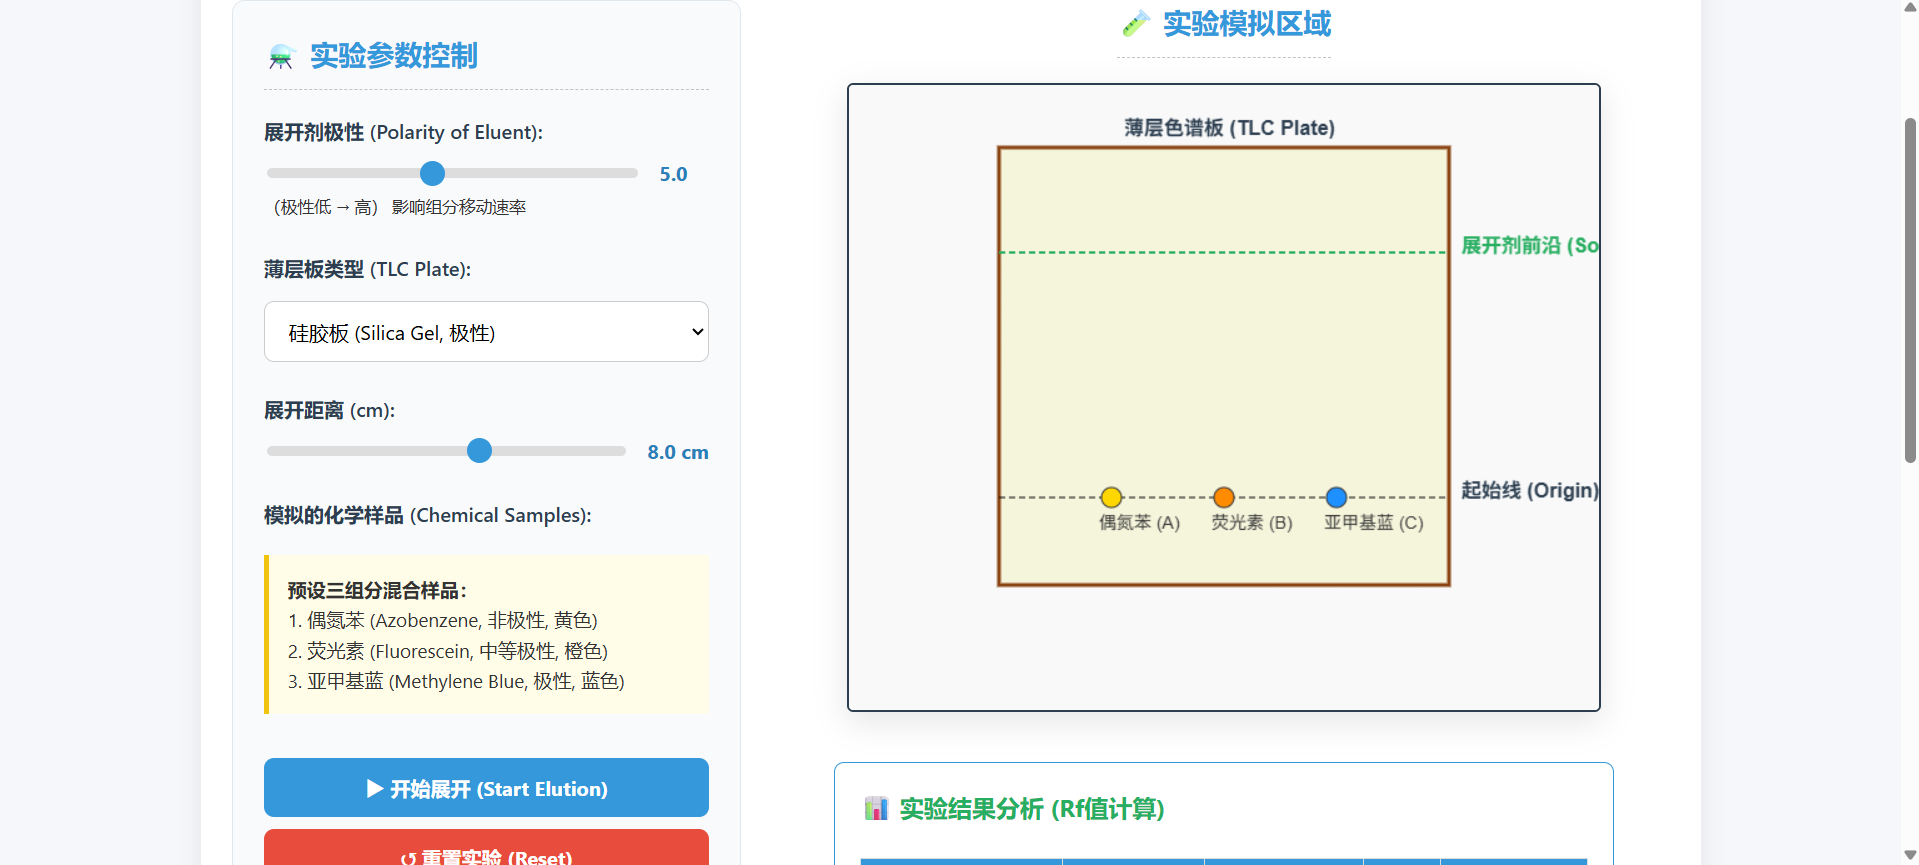
Task: Click the blue Methylene Blue spot (C)
Action: [x=1336, y=497]
